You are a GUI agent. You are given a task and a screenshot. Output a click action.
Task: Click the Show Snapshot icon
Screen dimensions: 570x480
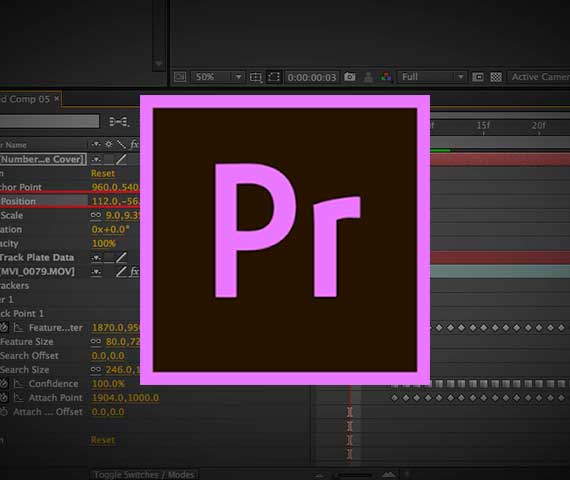pyautogui.click(x=368, y=77)
